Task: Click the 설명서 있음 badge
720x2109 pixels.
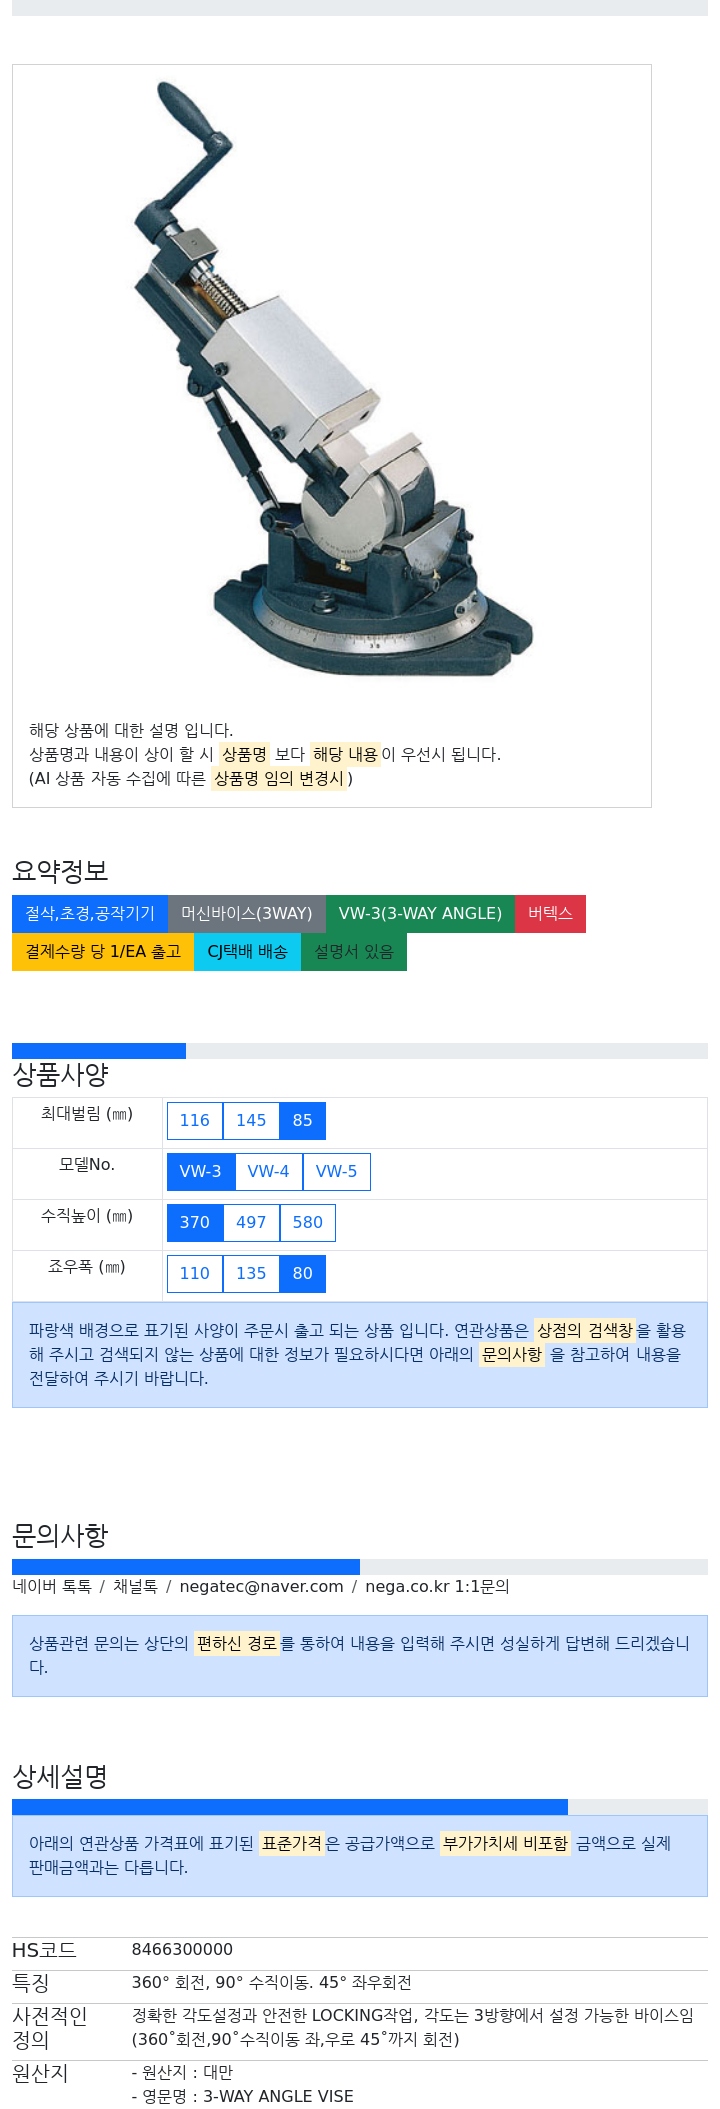Action: tap(354, 952)
